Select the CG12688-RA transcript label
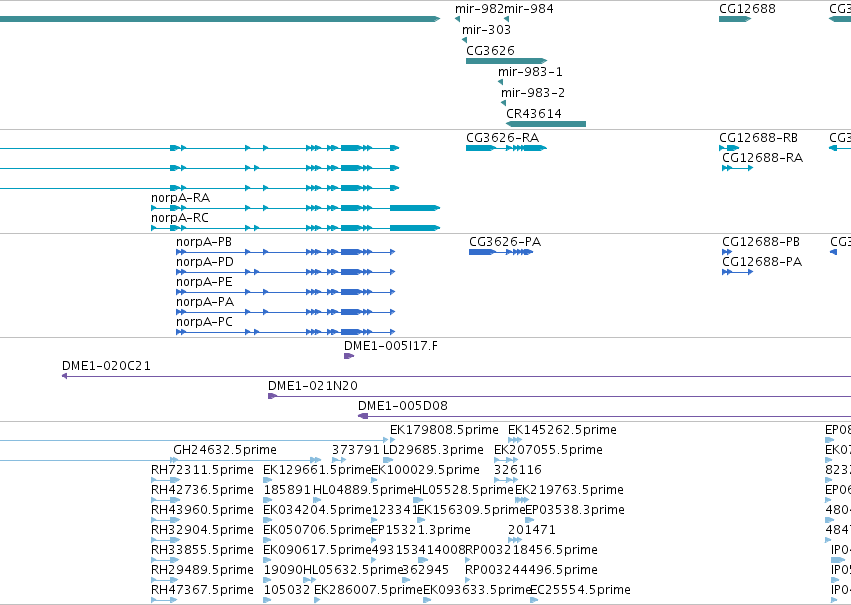 (762, 158)
